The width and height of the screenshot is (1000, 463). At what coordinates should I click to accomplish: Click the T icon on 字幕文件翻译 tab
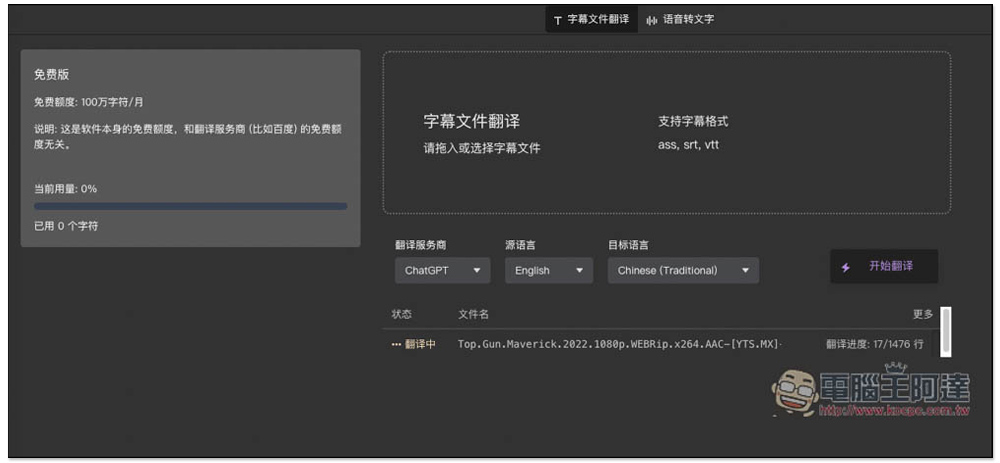point(558,20)
